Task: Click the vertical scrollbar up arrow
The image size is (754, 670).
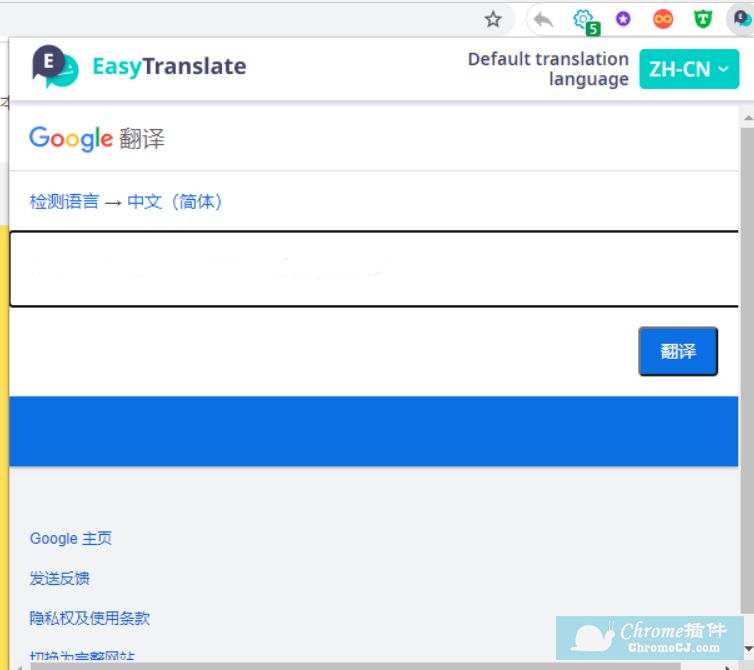Action: point(748,118)
